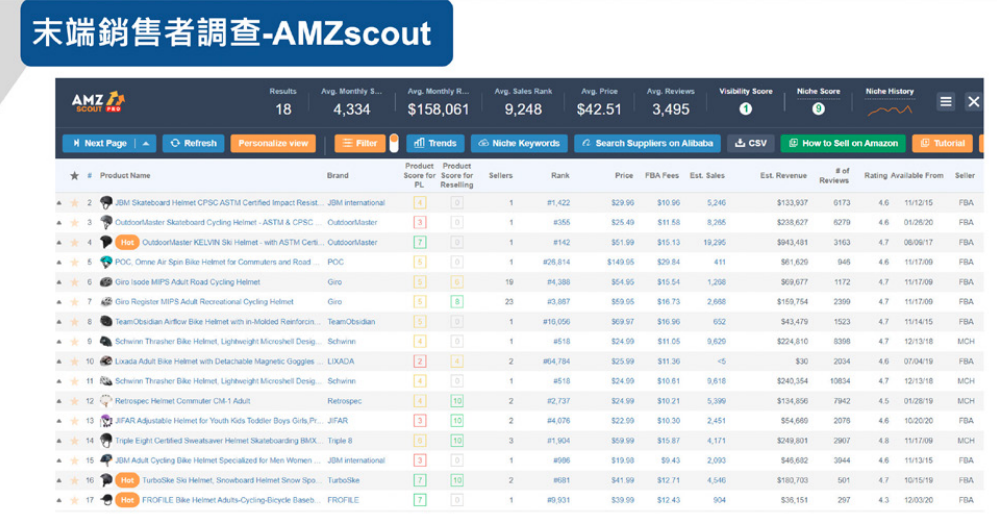
Task: Open the LIXADA brand link
Action: (x=341, y=361)
